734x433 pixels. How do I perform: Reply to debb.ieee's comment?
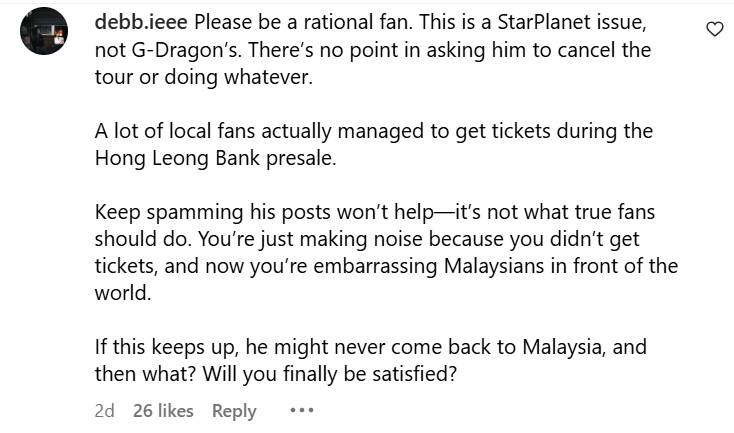(234, 411)
